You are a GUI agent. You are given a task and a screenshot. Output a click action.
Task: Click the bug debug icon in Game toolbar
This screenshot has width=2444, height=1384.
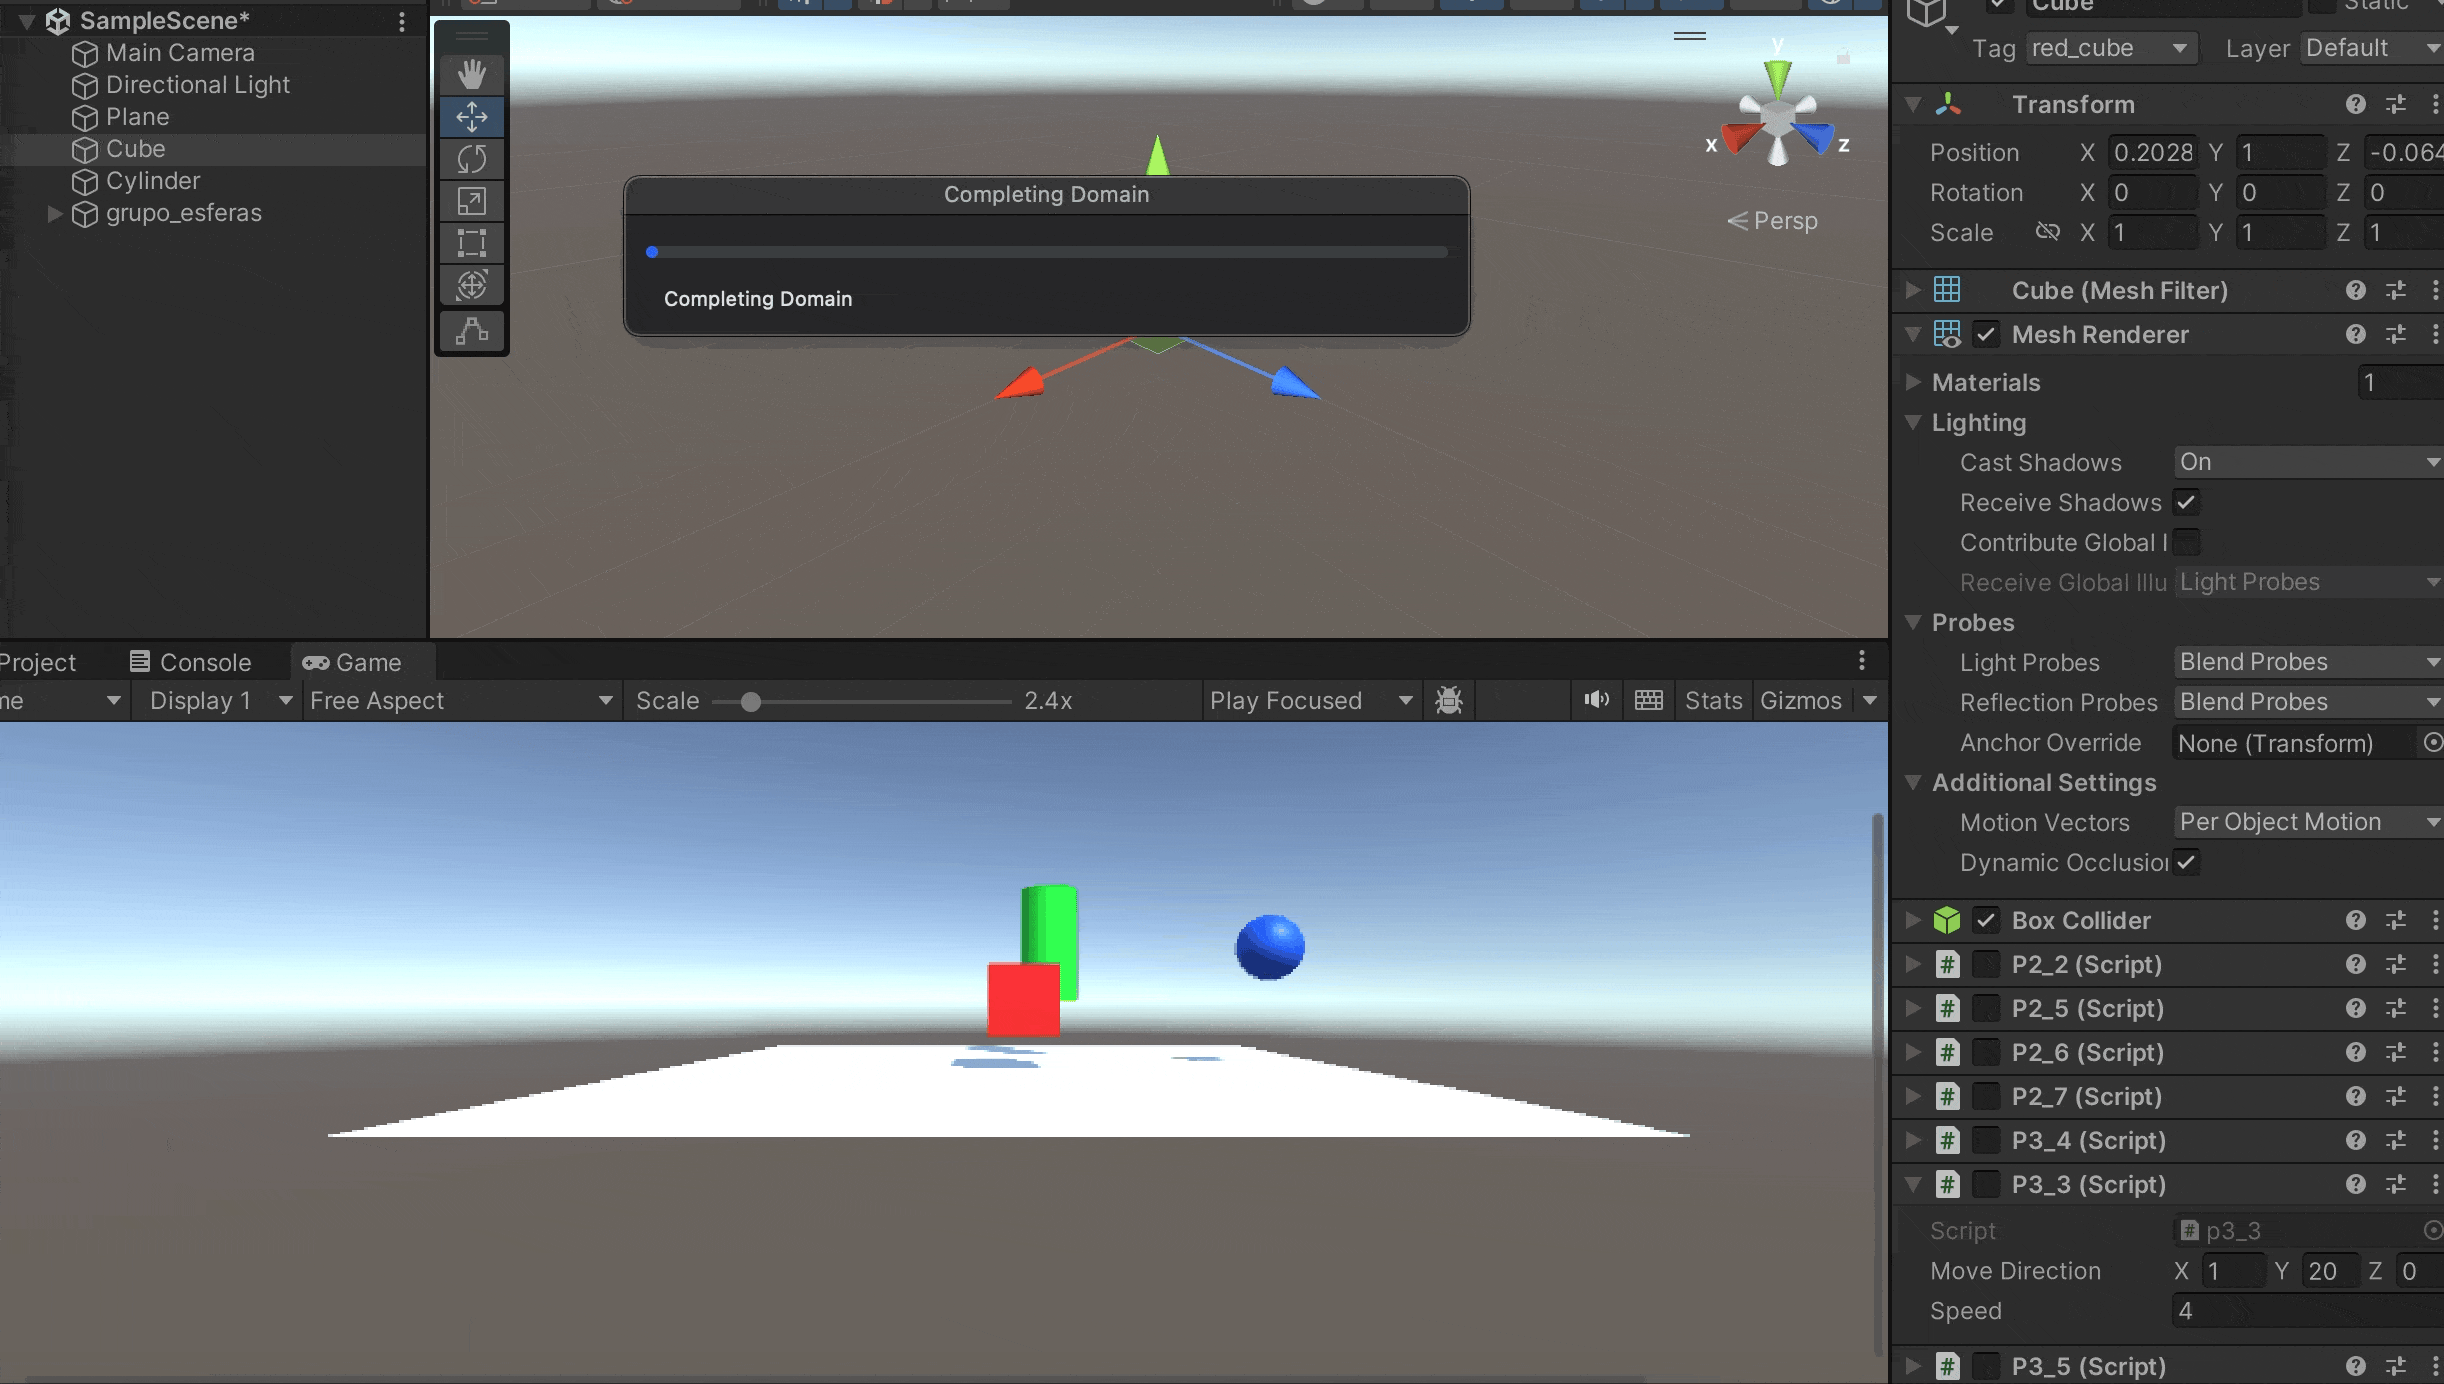[1448, 700]
